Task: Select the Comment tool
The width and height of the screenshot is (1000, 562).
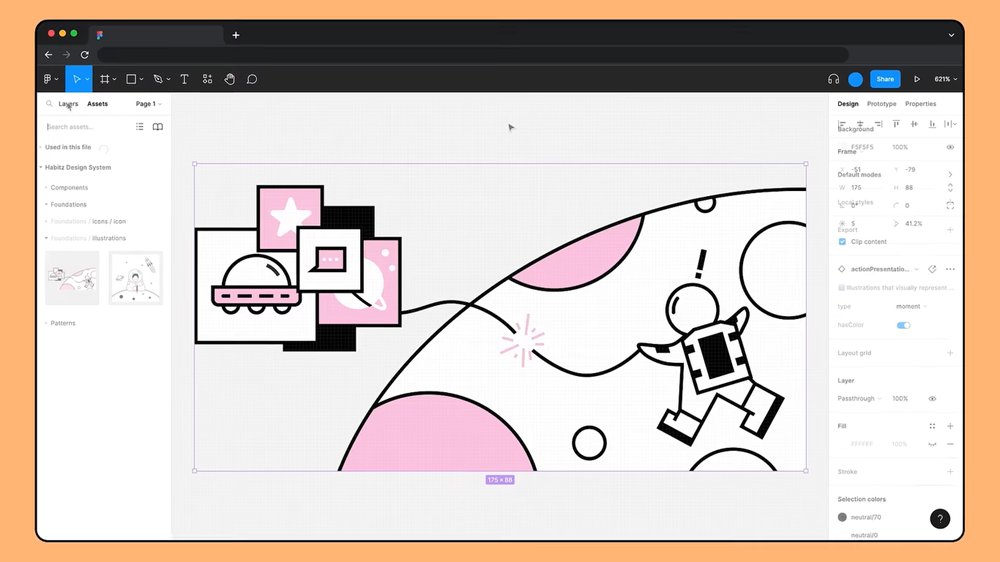Action: point(252,79)
